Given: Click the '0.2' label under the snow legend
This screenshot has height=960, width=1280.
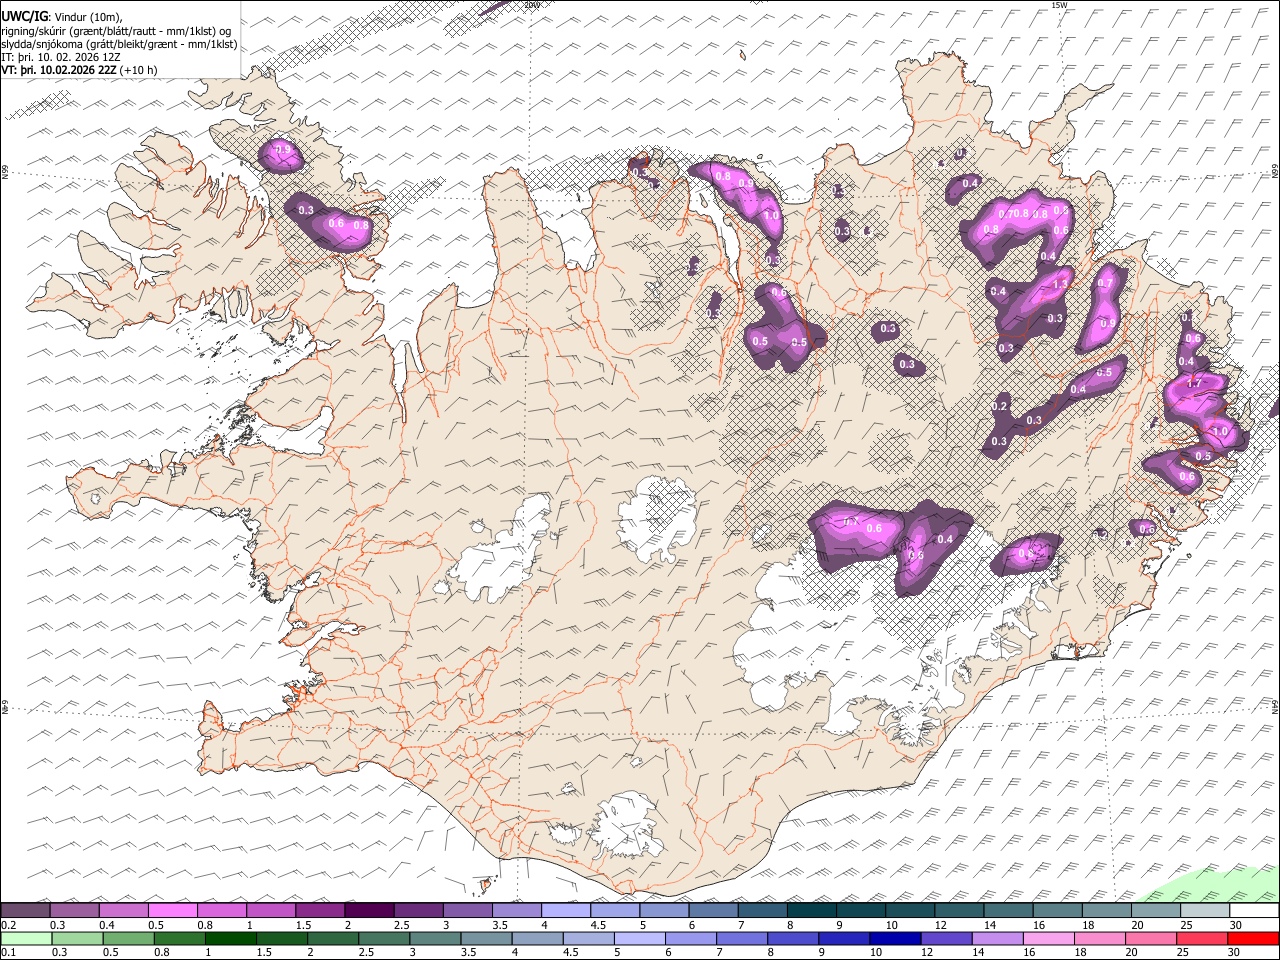Looking at the screenshot, I should 8,925.
